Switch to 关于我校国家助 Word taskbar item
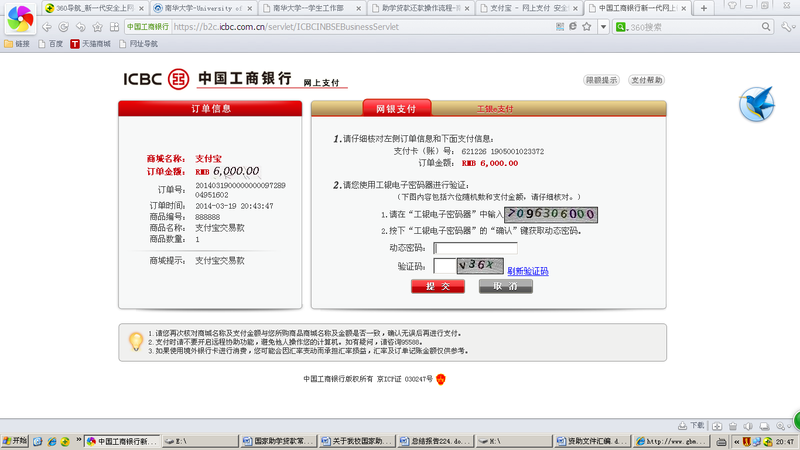 pyautogui.click(x=357, y=441)
